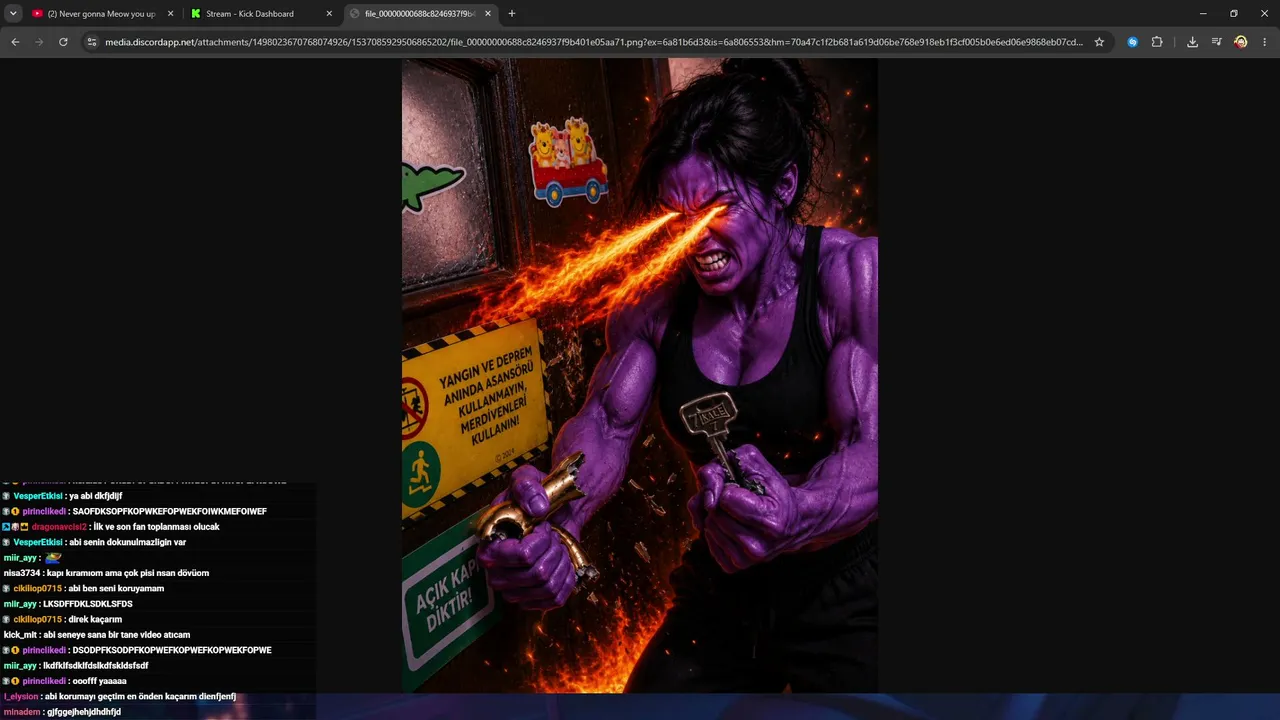Select chat message 'direk kaçarım'

point(95,620)
